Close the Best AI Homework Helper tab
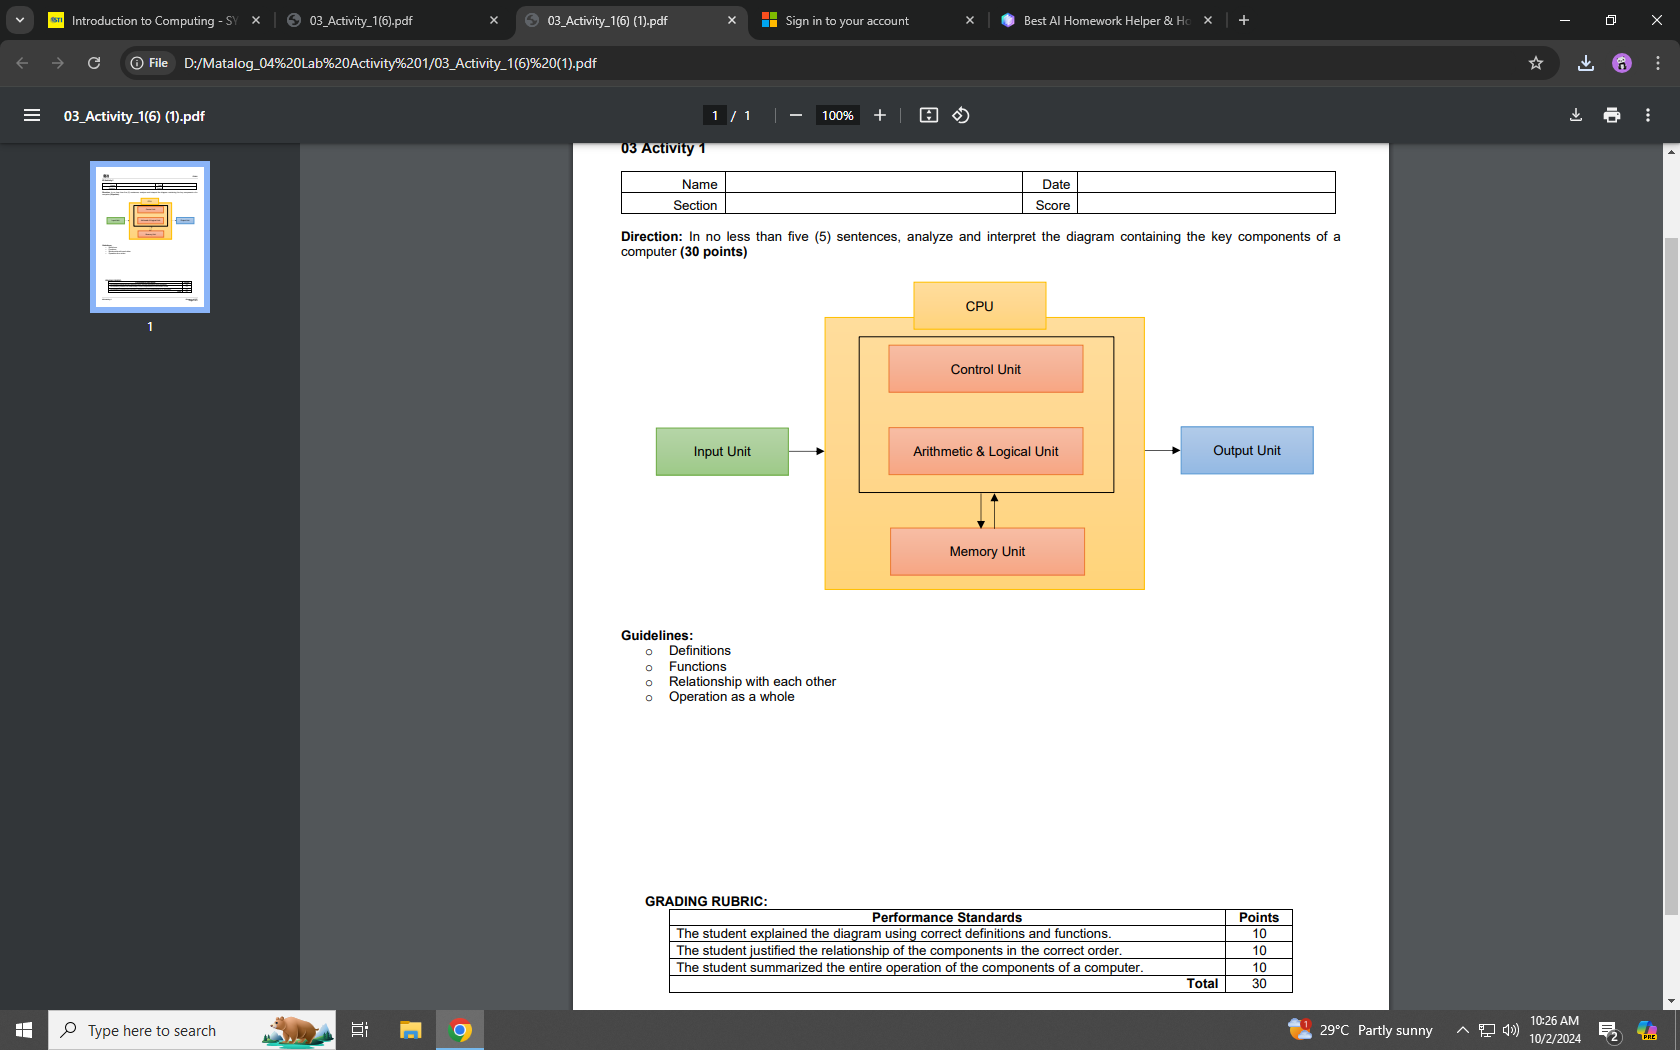Viewport: 1680px width, 1050px height. click(x=1208, y=20)
